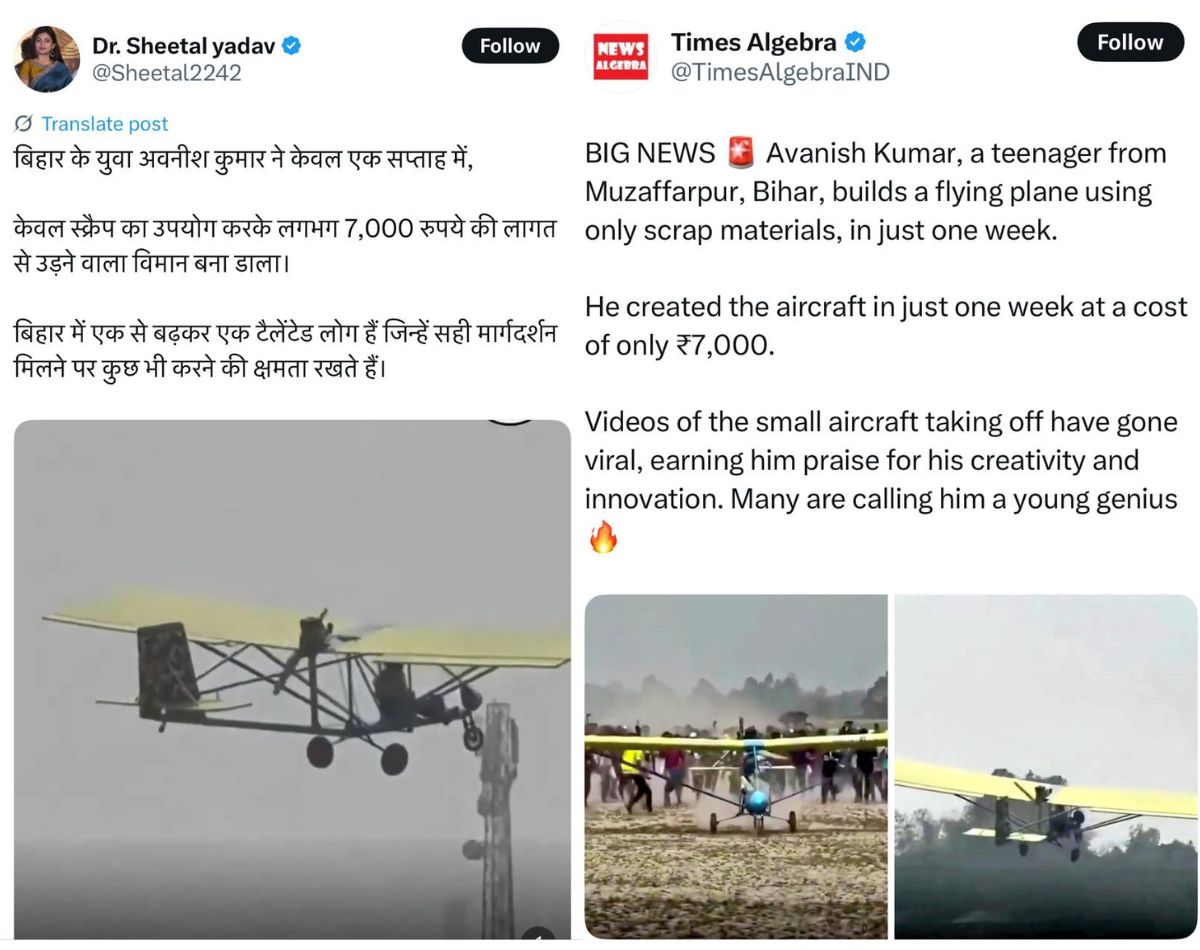This screenshot has height=950, width=1200.
Task: Click the siren emoji in BIG NEWS post
Action: pos(738,153)
